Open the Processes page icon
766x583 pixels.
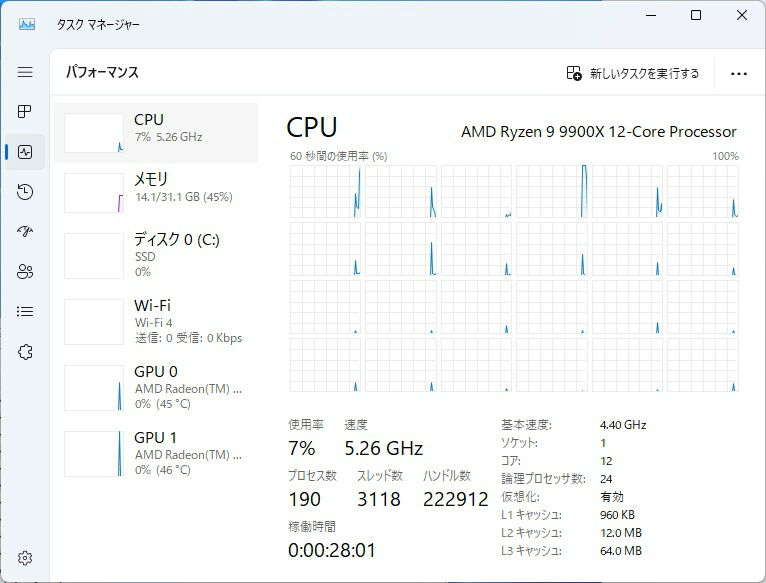pyautogui.click(x=25, y=112)
